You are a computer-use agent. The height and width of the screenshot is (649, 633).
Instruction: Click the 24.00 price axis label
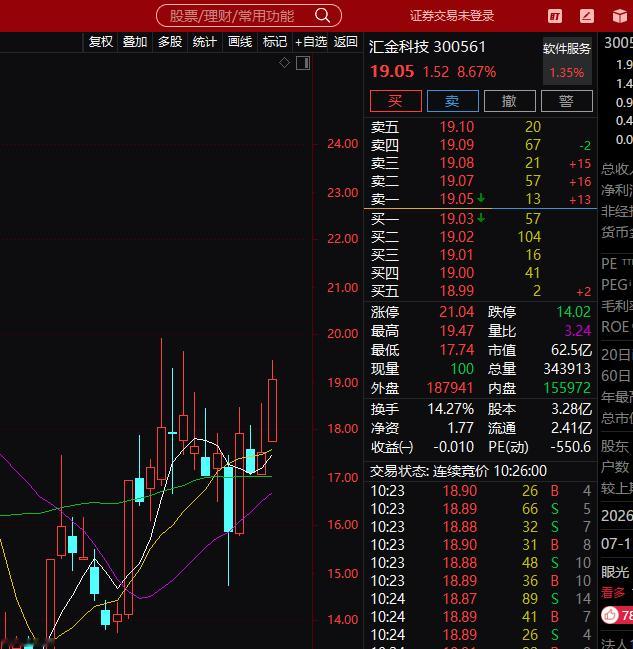(x=343, y=144)
